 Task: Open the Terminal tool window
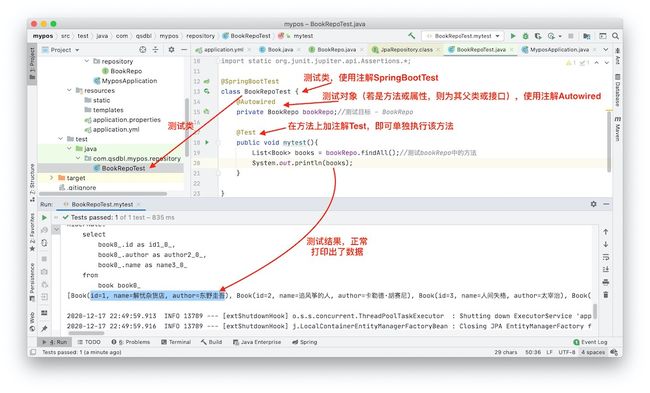(x=176, y=342)
